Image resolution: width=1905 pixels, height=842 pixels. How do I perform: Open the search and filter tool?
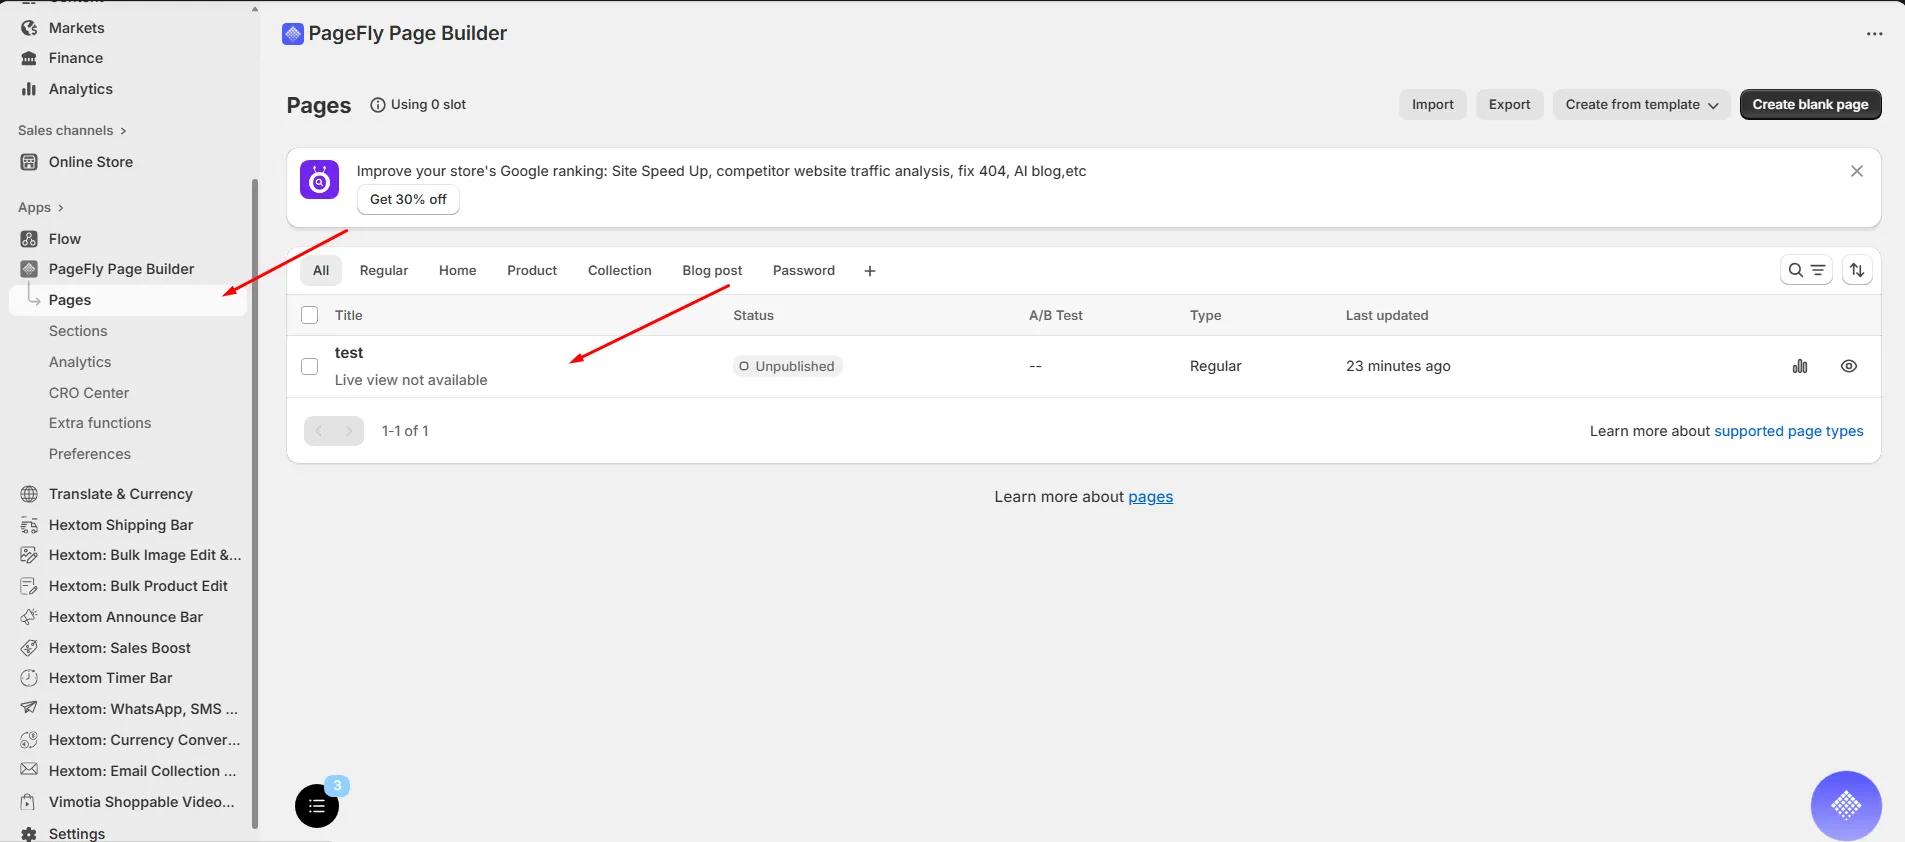tap(1806, 270)
